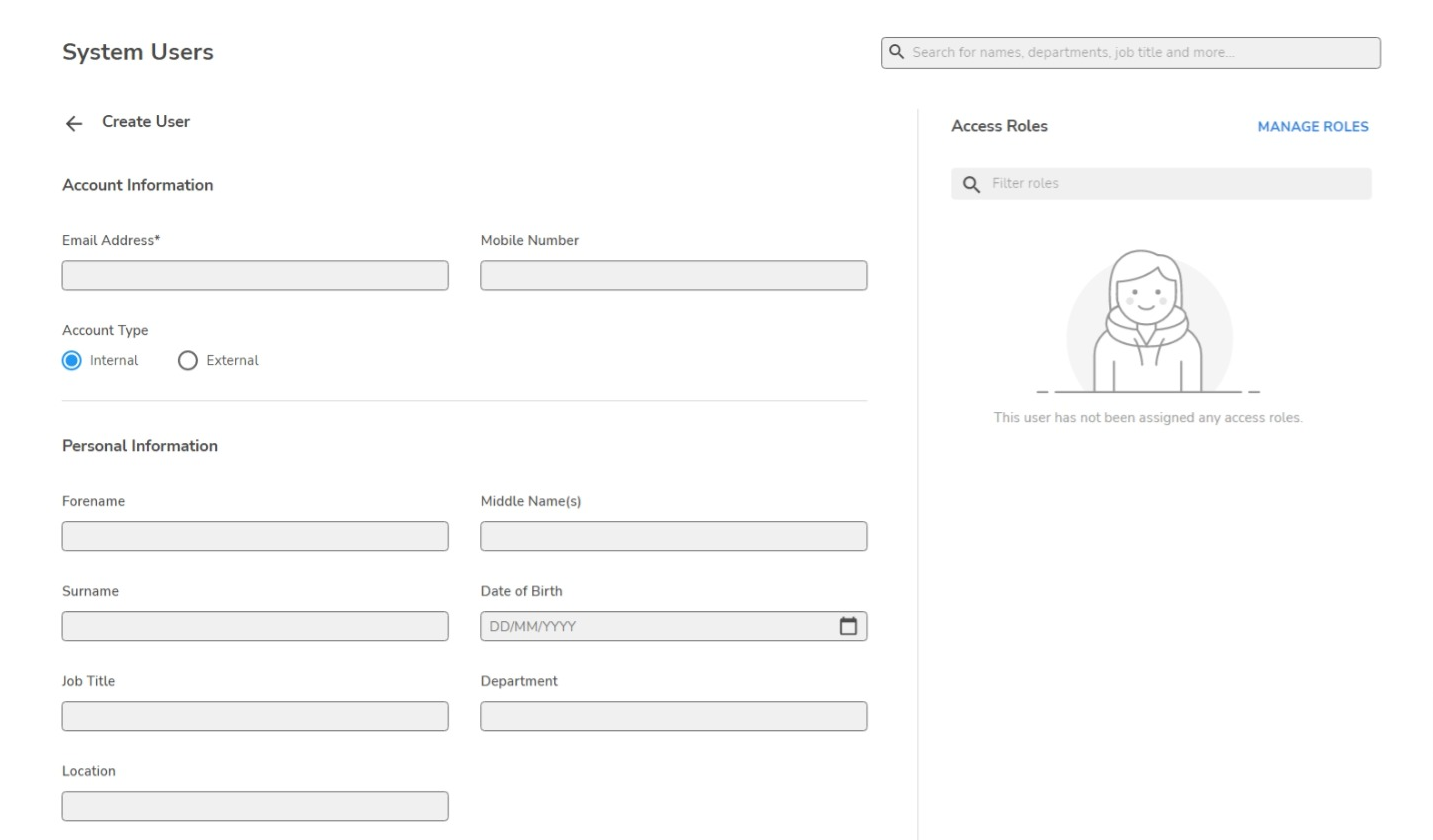Click the user avatar illustration

pos(1148,322)
